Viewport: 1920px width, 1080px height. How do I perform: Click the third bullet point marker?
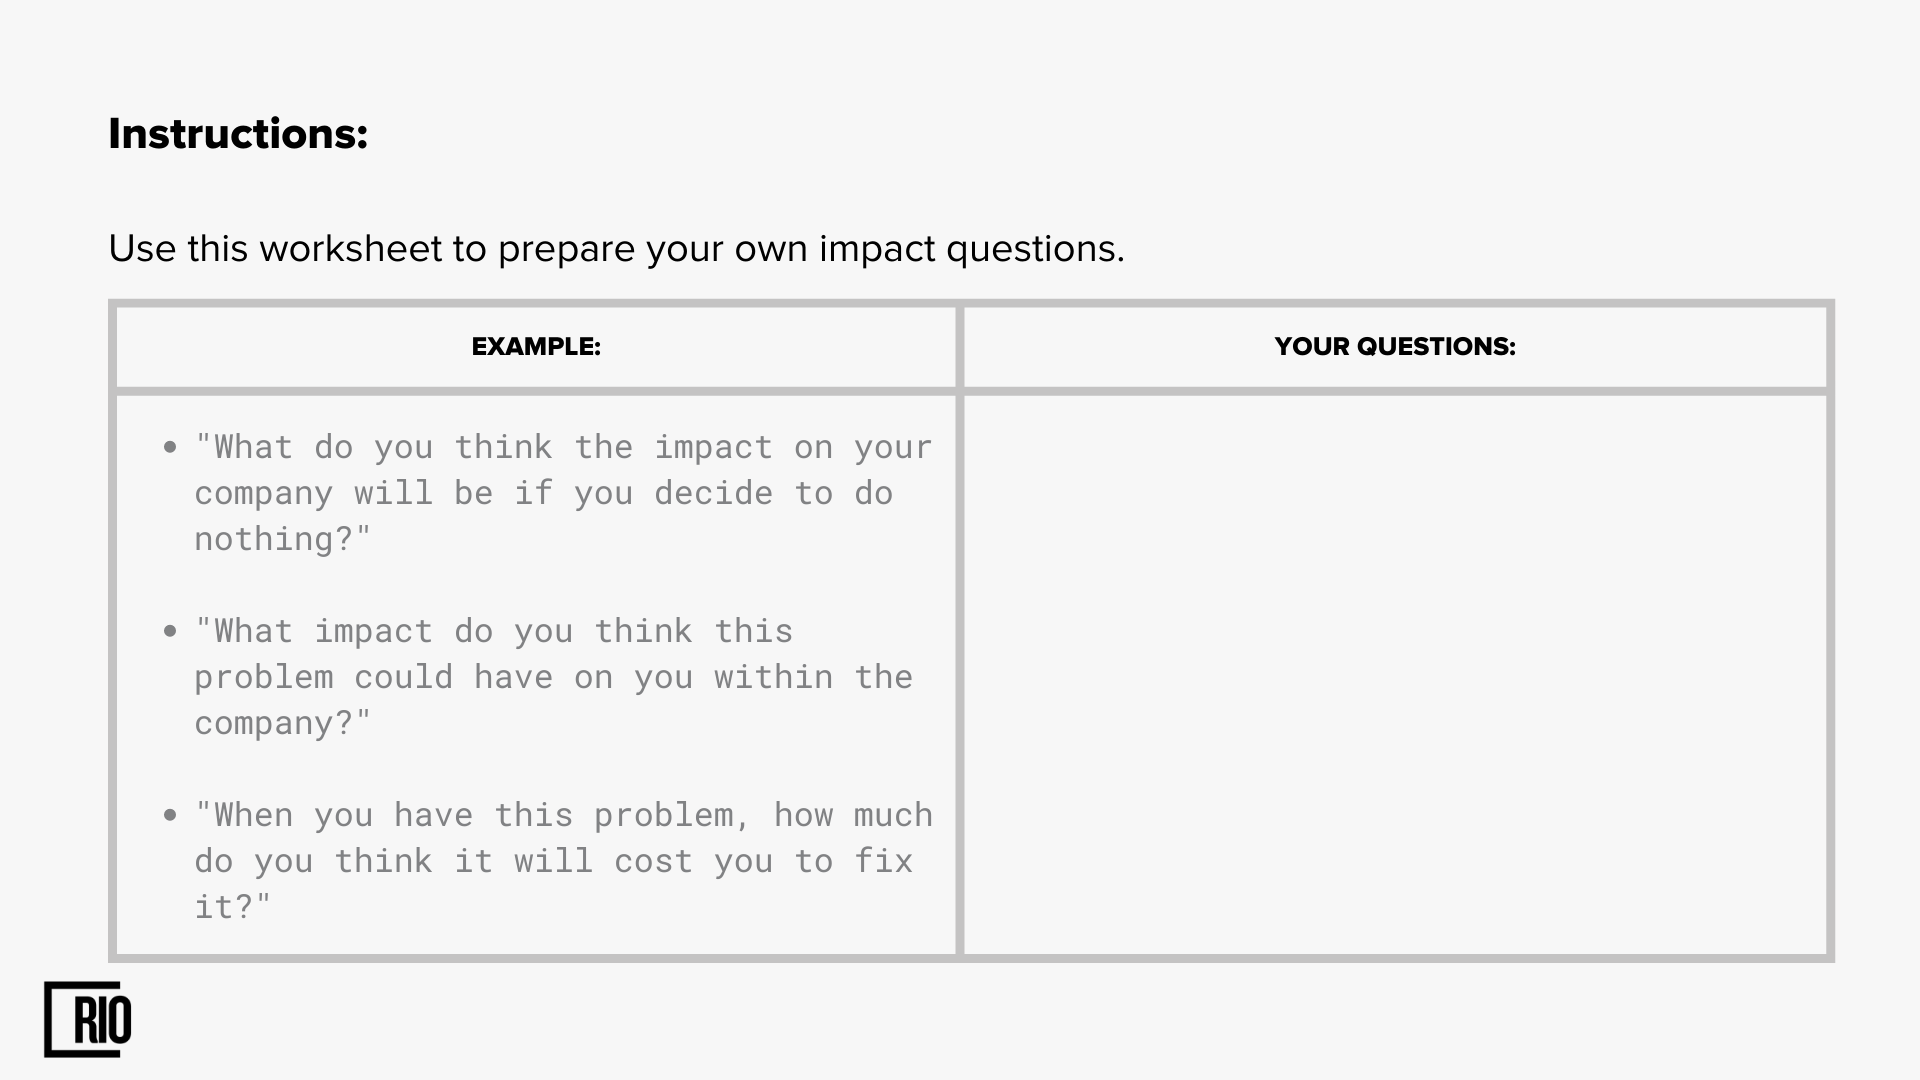(x=170, y=815)
